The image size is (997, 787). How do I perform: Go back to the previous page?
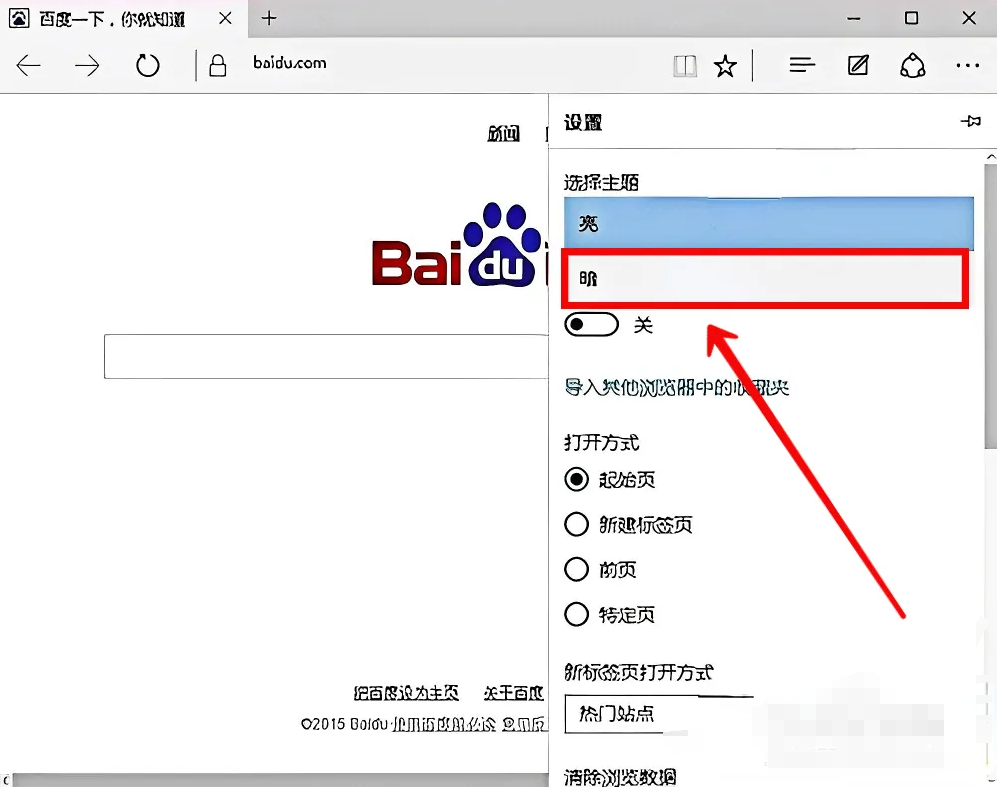[x=29, y=65]
